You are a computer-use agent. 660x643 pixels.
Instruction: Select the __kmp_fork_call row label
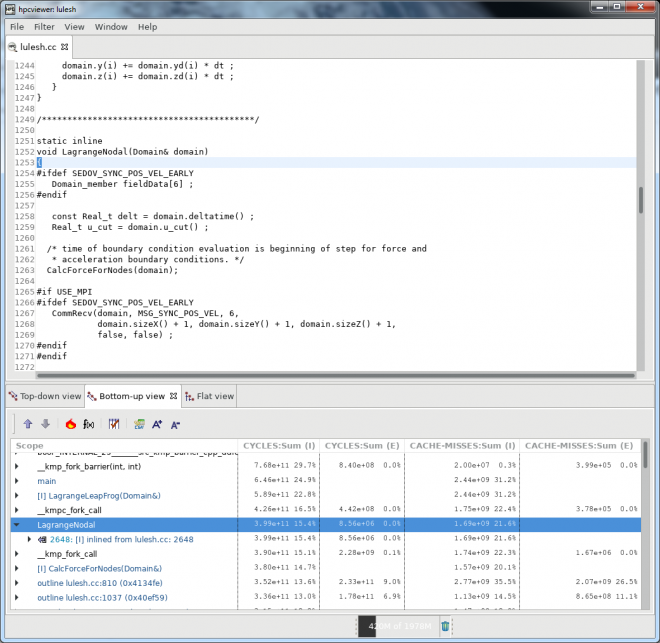click(67, 554)
